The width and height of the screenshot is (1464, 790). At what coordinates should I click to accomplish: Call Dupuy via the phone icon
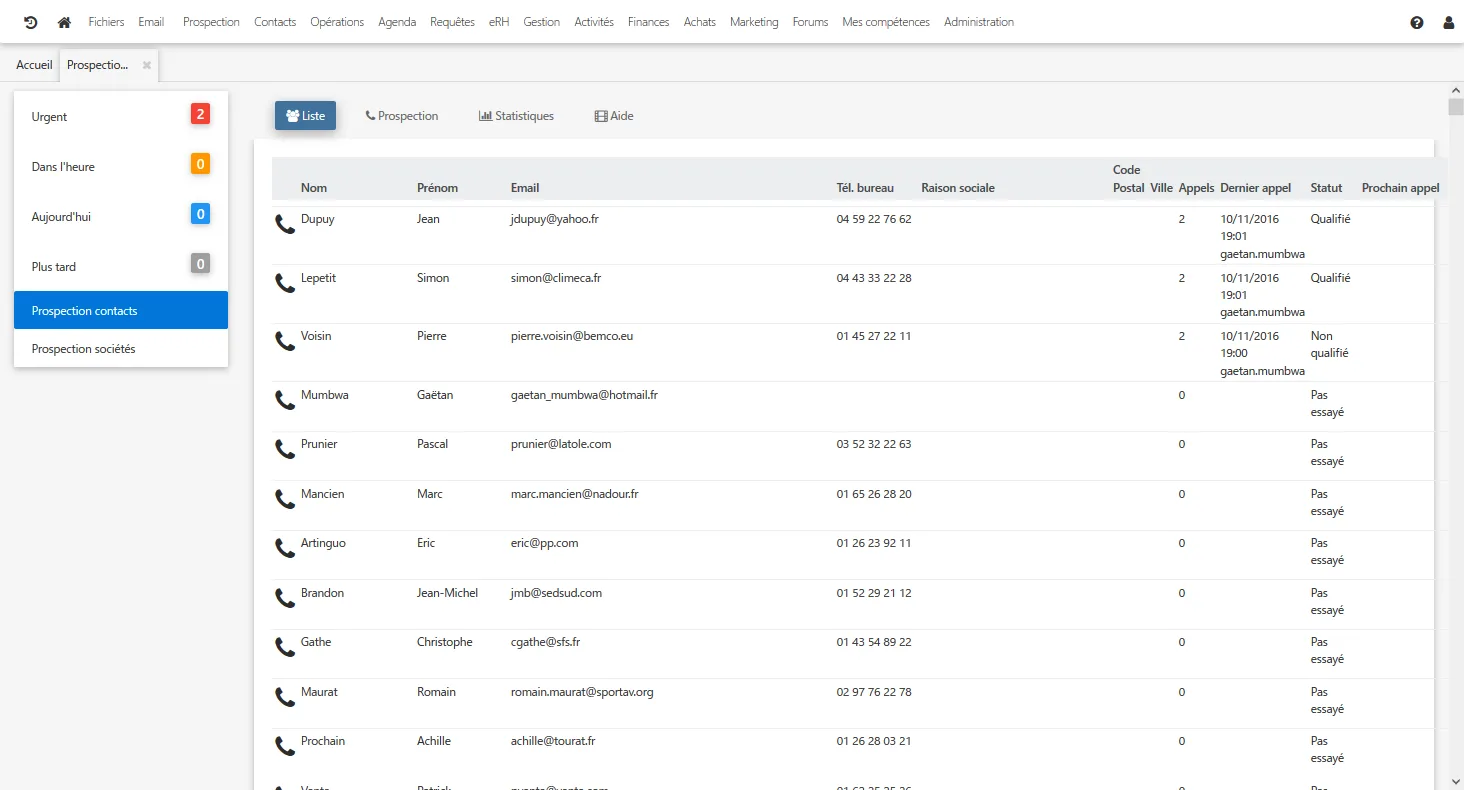coord(285,225)
